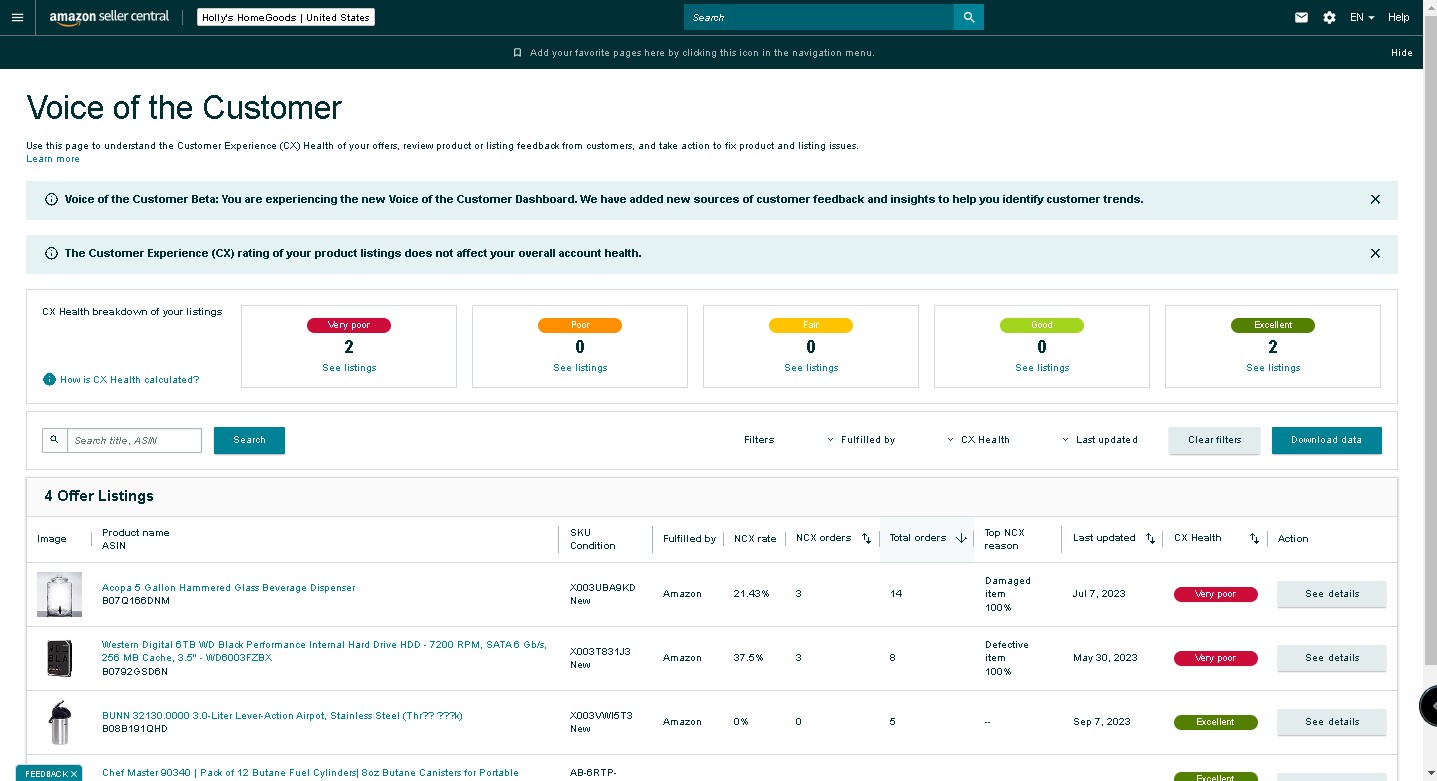The height and width of the screenshot is (781, 1437).
Task: Open How is CX Health calculated link
Action: click(x=129, y=380)
